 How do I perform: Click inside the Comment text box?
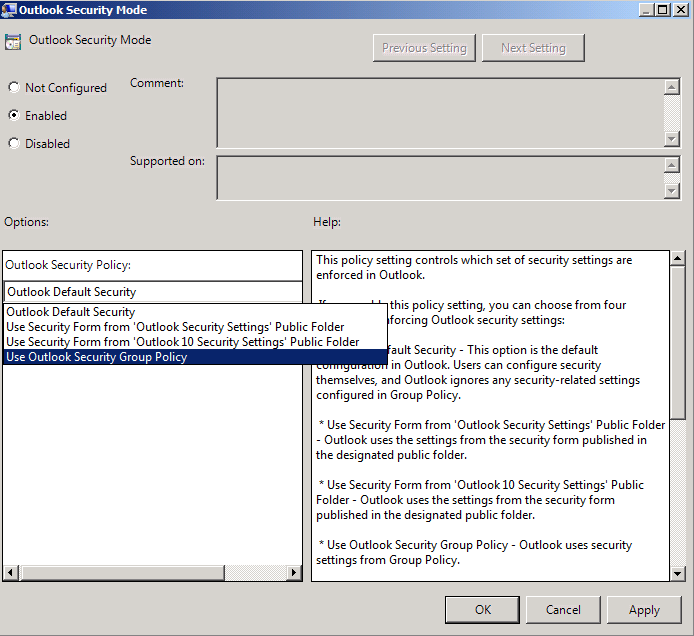(x=440, y=113)
